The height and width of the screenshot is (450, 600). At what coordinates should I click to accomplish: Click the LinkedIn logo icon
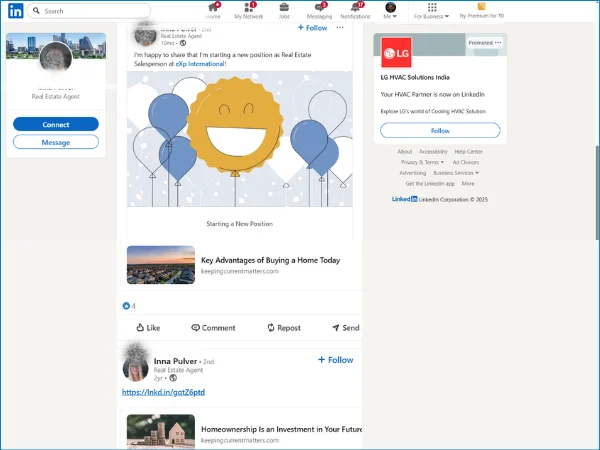[x=16, y=11]
